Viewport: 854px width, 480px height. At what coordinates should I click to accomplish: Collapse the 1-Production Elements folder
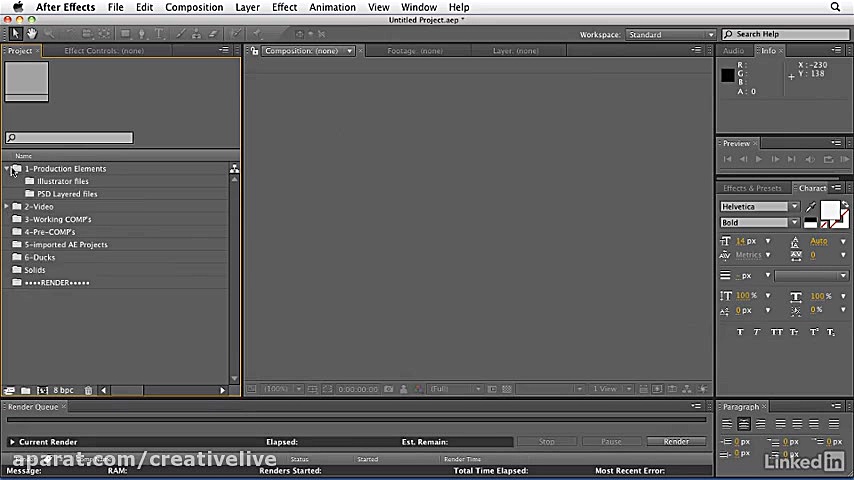coord(7,169)
